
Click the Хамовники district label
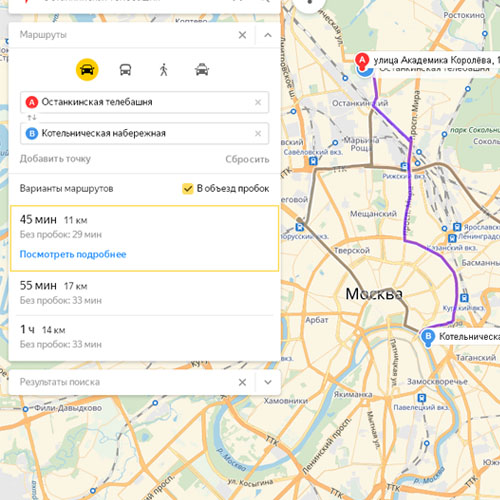tap(286, 400)
